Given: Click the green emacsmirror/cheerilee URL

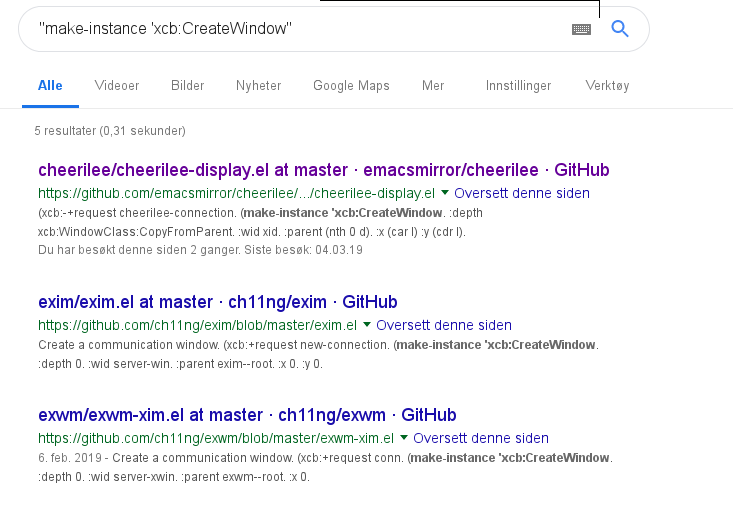Looking at the screenshot, I should [237, 193].
